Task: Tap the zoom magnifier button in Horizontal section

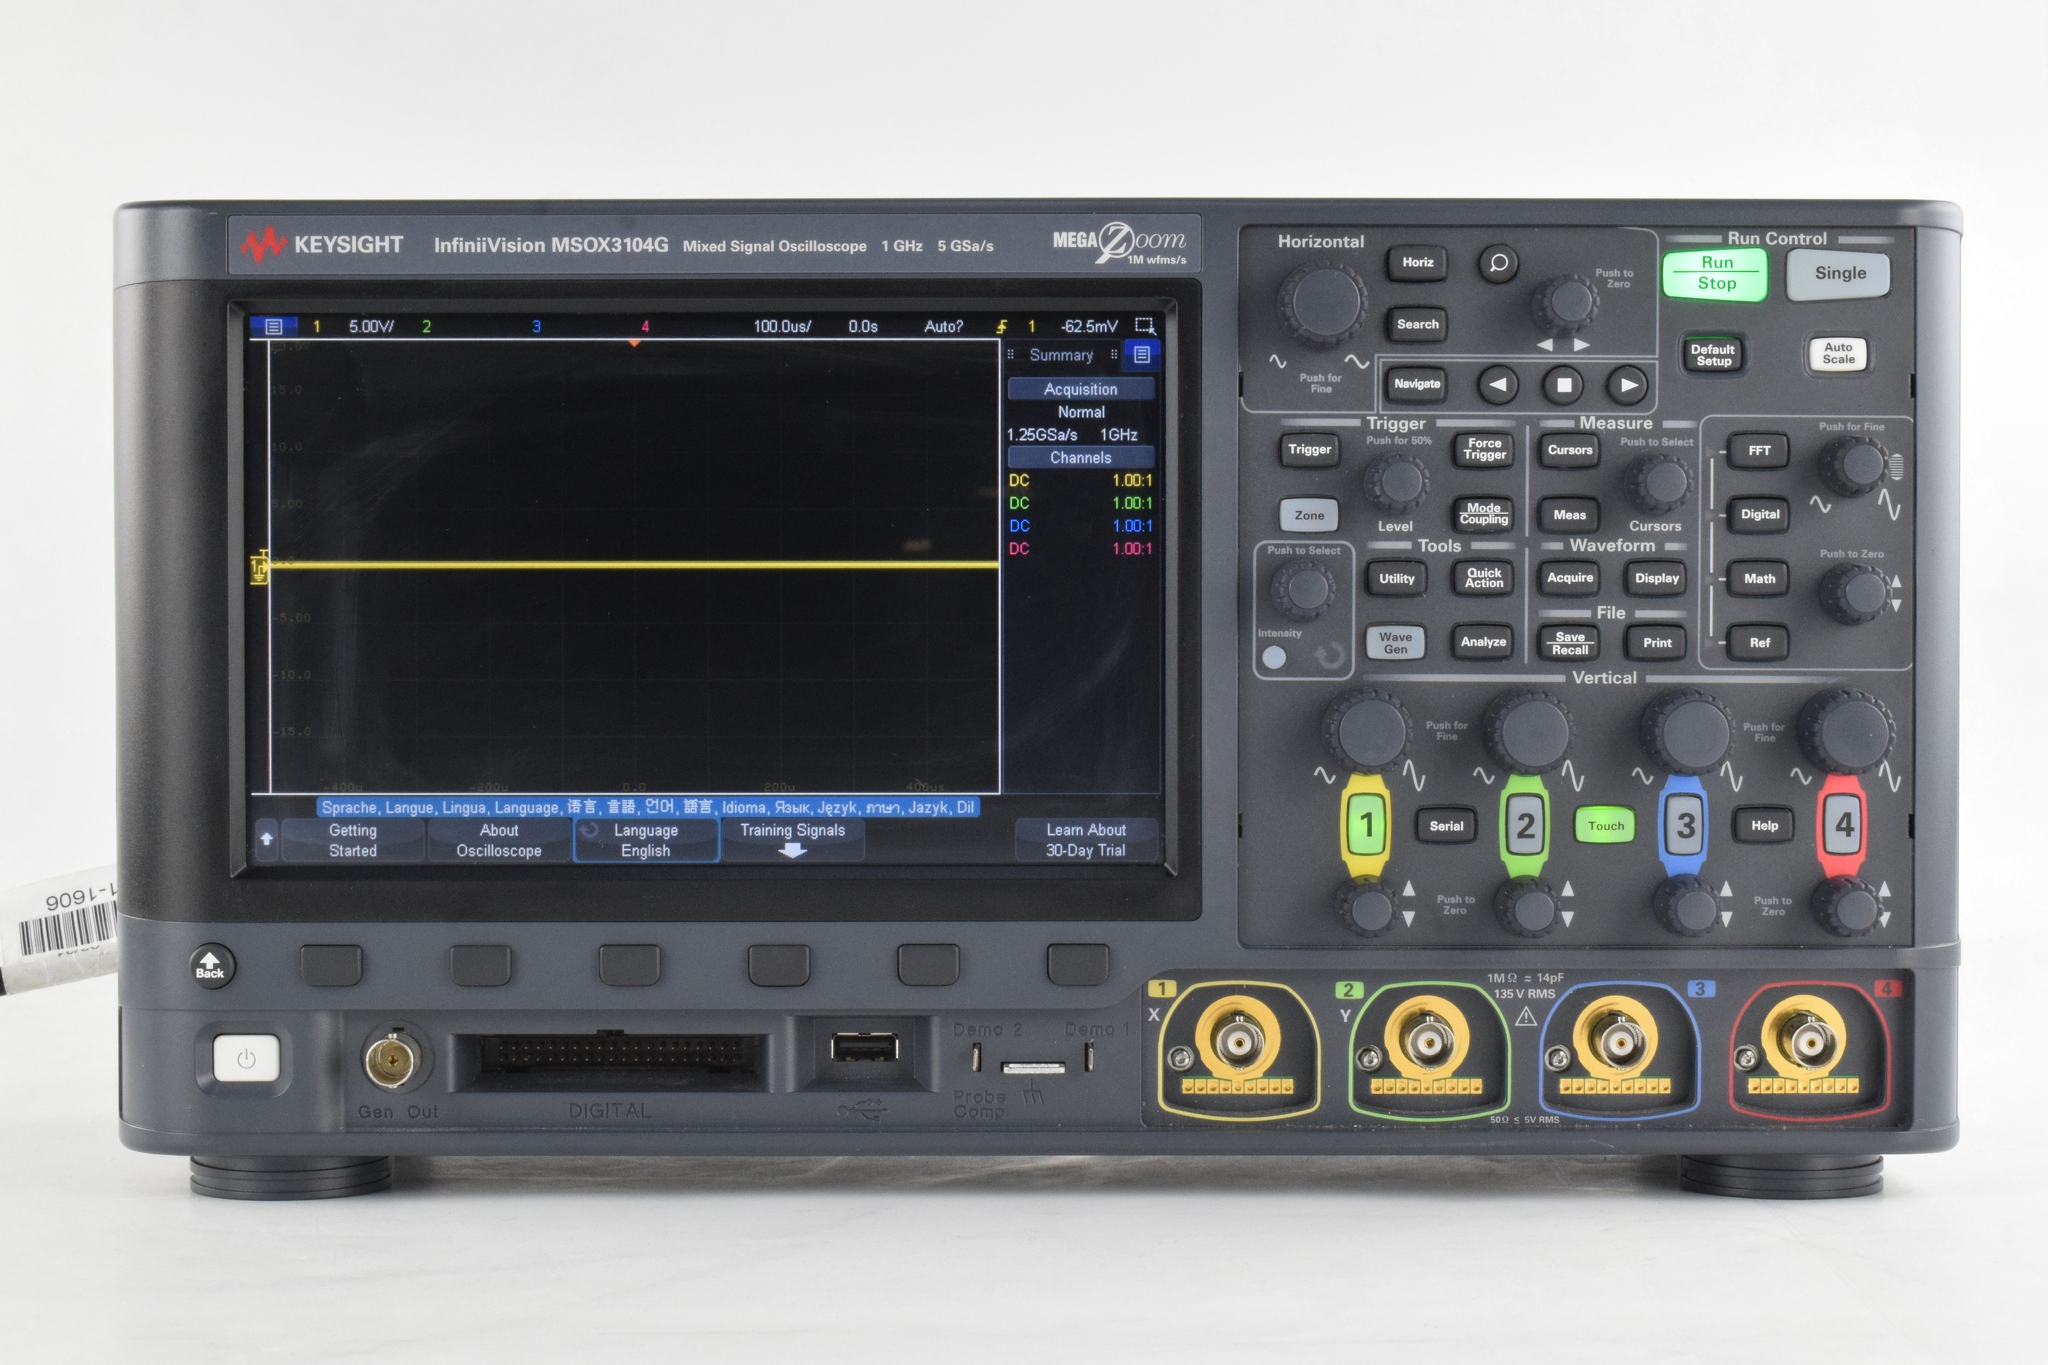Action: pyautogui.click(x=1498, y=263)
